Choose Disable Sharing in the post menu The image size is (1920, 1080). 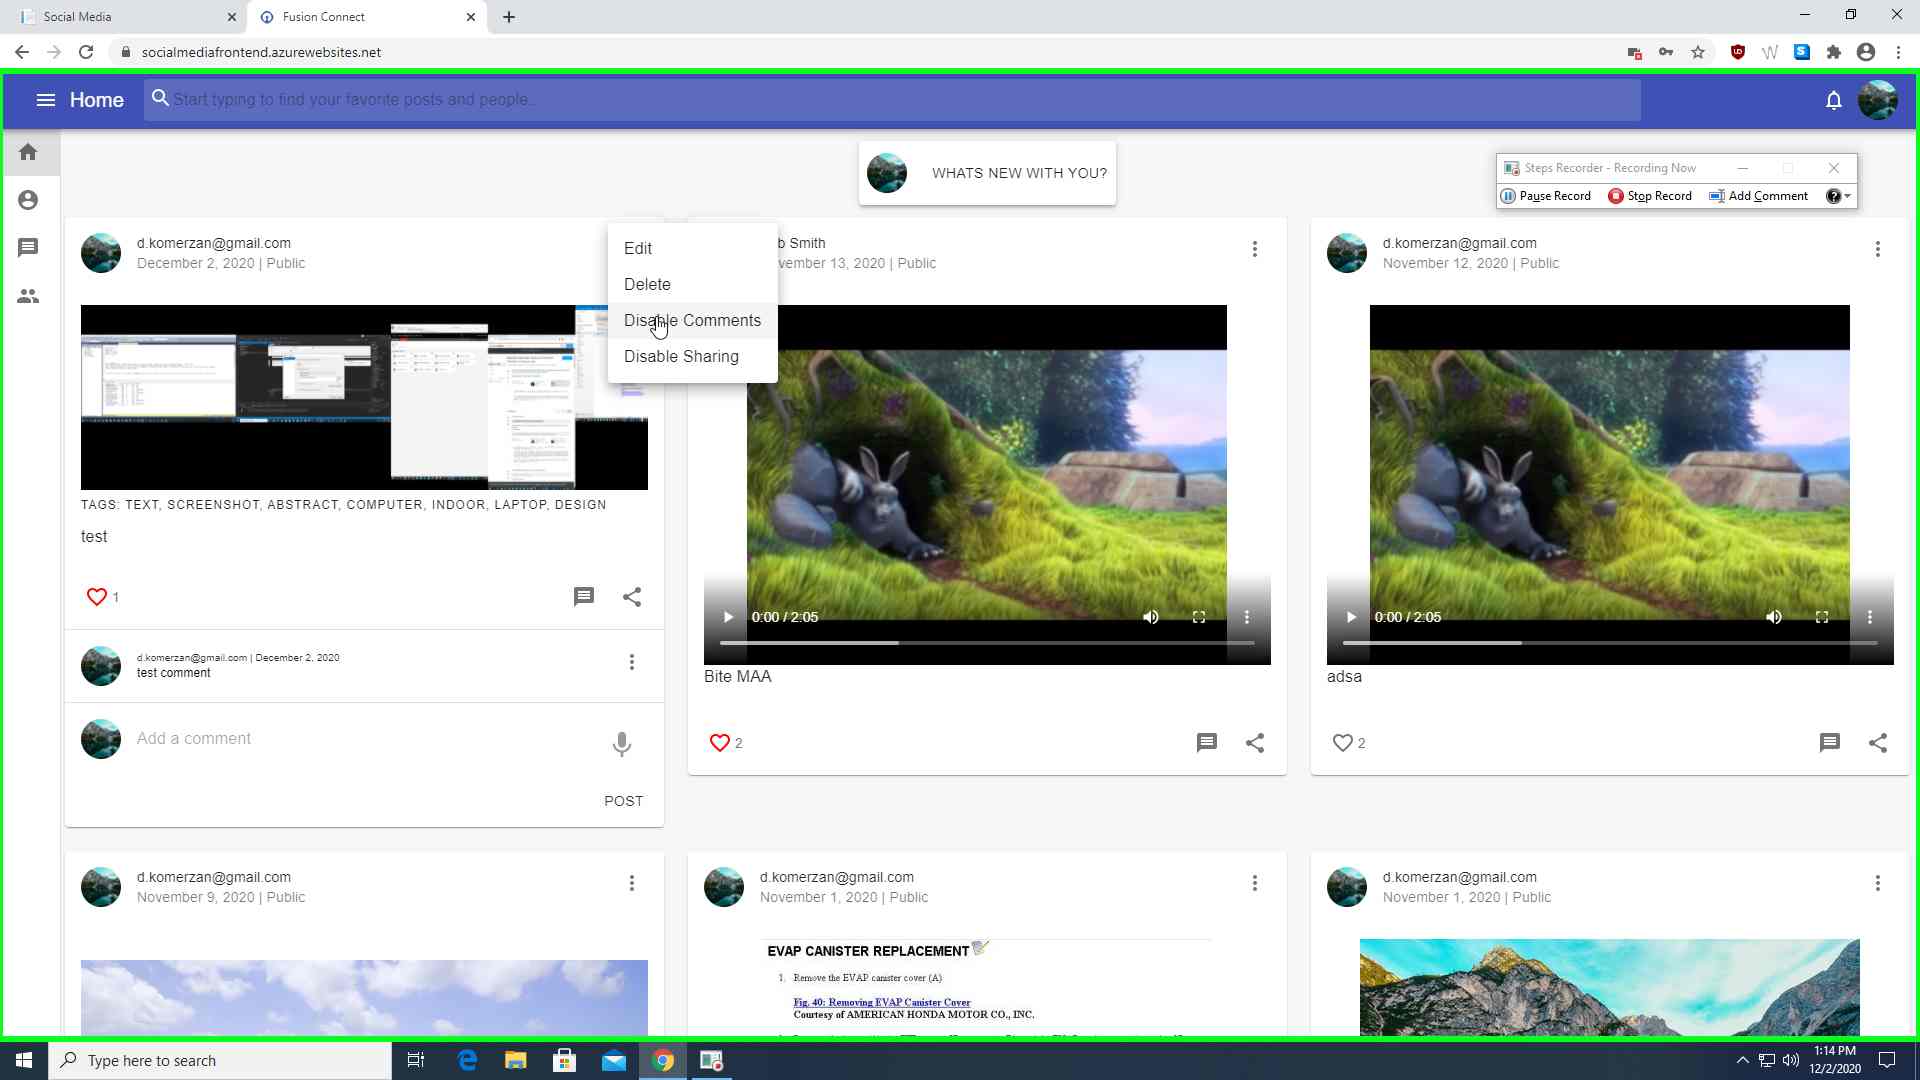pyautogui.click(x=692, y=356)
